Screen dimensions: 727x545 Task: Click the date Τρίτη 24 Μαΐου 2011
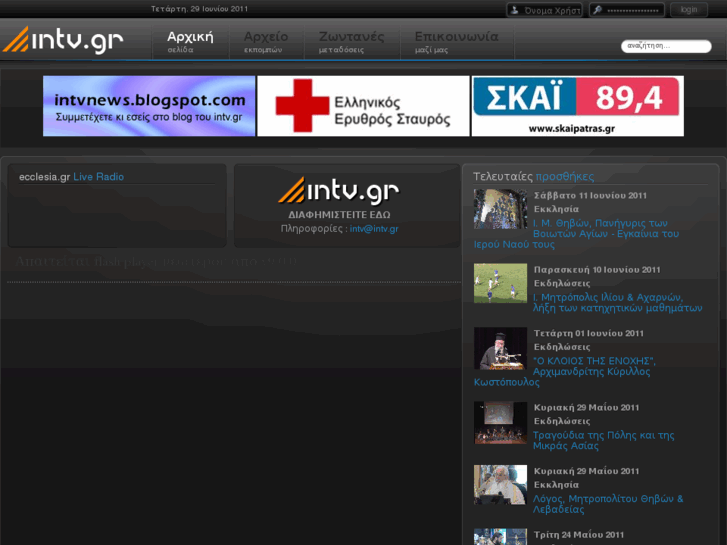click(x=579, y=535)
